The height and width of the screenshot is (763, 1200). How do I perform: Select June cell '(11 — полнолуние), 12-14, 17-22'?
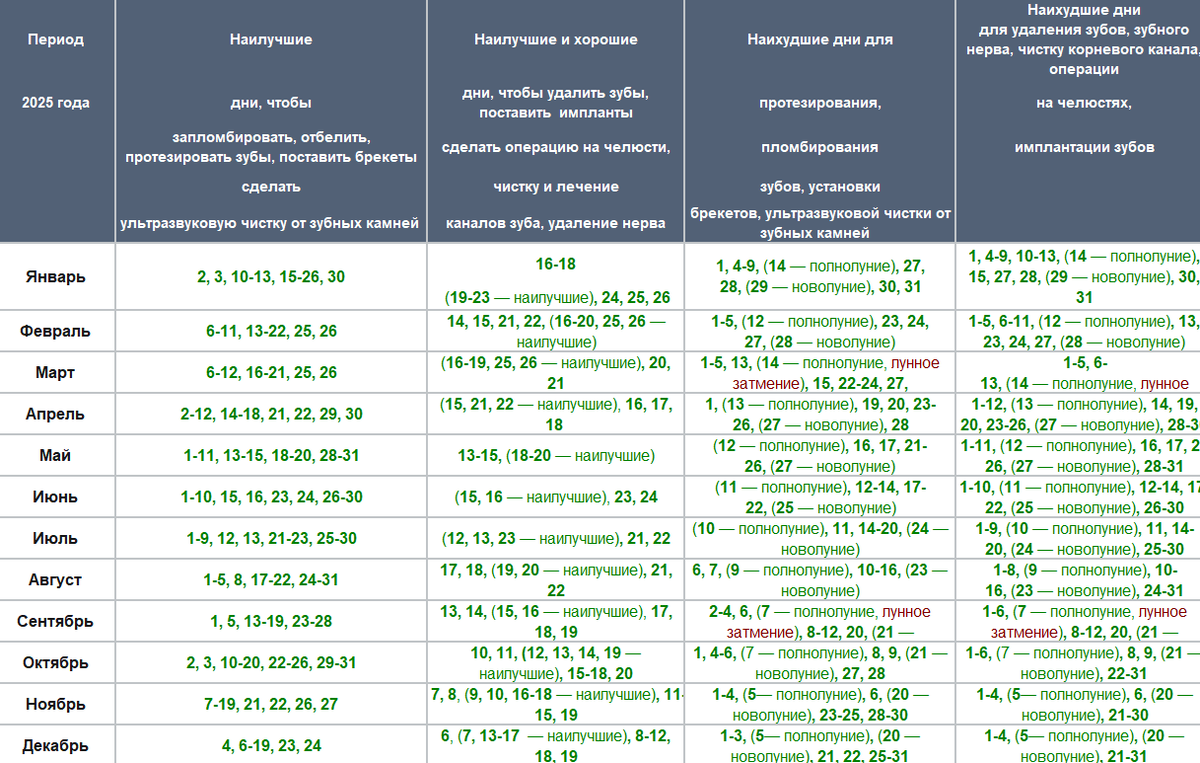819,497
